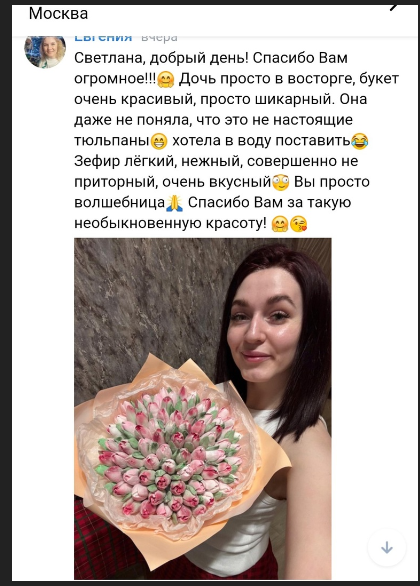Click the 'вчера' comment timestamp
Image resolution: width=420 pixels, height=586 pixels.
(160, 38)
